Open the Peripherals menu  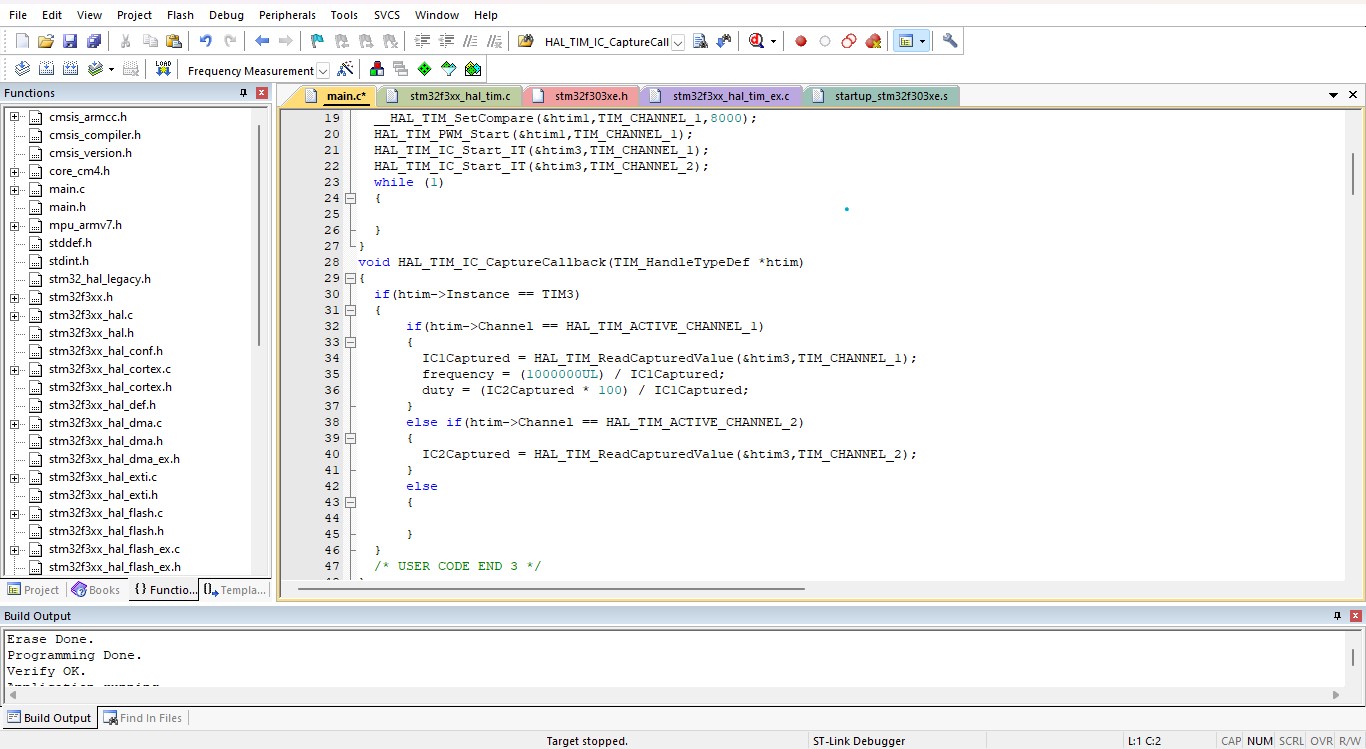click(x=287, y=15)
